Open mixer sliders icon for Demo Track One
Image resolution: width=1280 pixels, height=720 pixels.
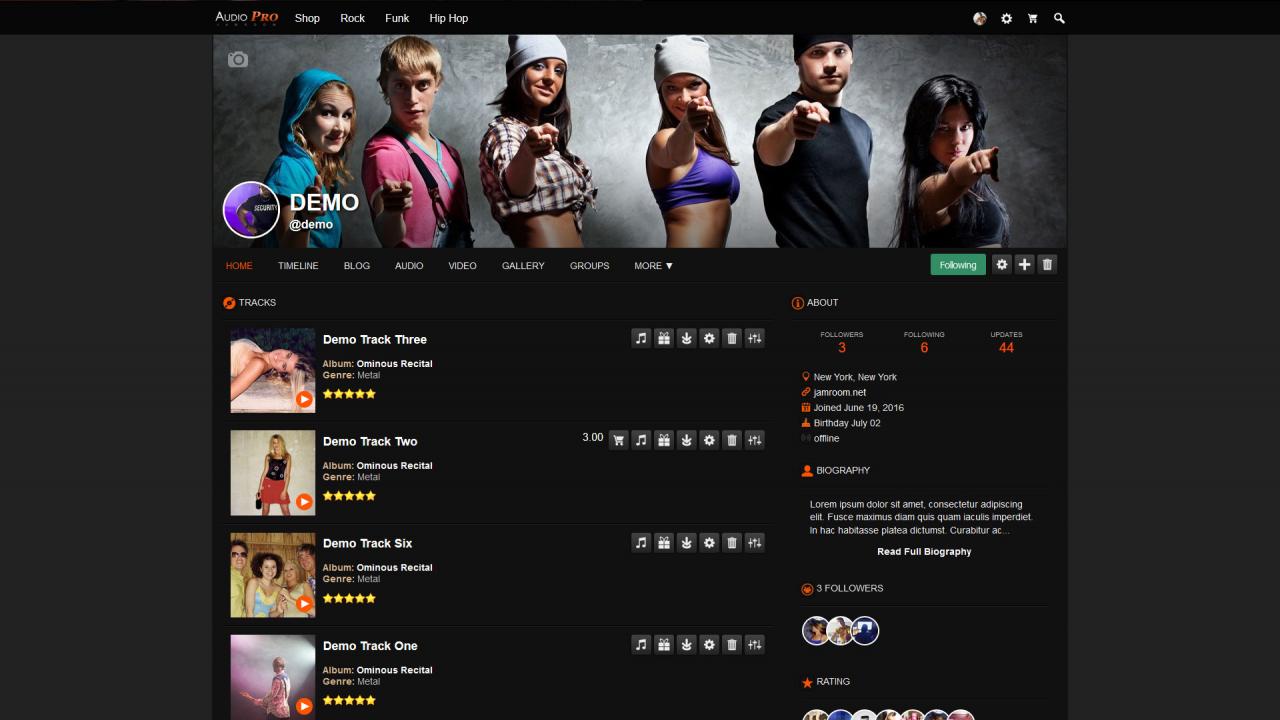[755, 644]
